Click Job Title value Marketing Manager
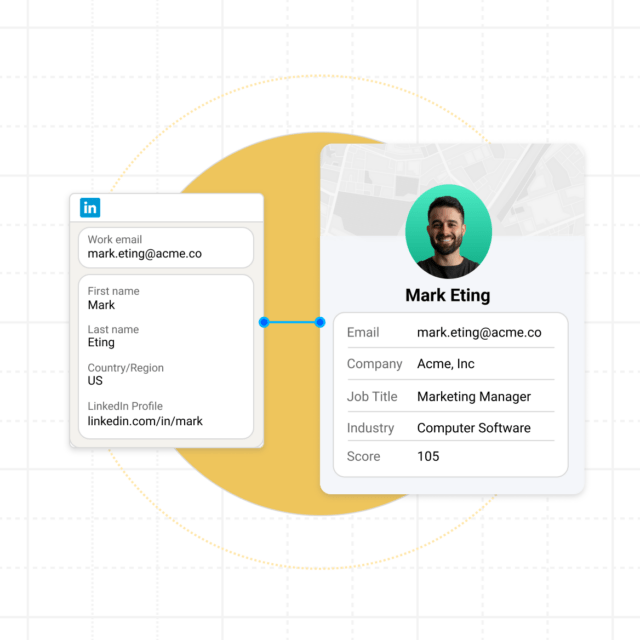This screenshot has height=640, width=640. tap(474, 396)
